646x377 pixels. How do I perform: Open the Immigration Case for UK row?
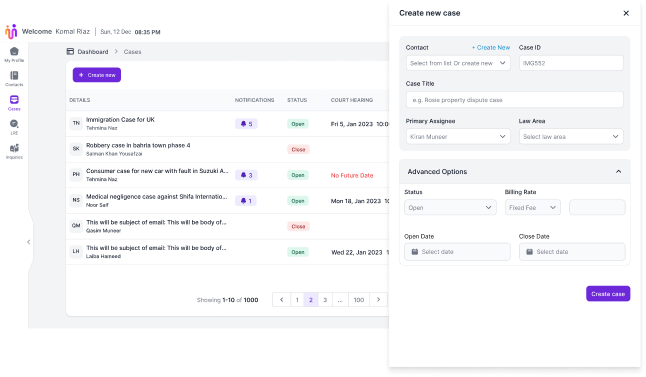pyautogui.click(x=227, y=123)
